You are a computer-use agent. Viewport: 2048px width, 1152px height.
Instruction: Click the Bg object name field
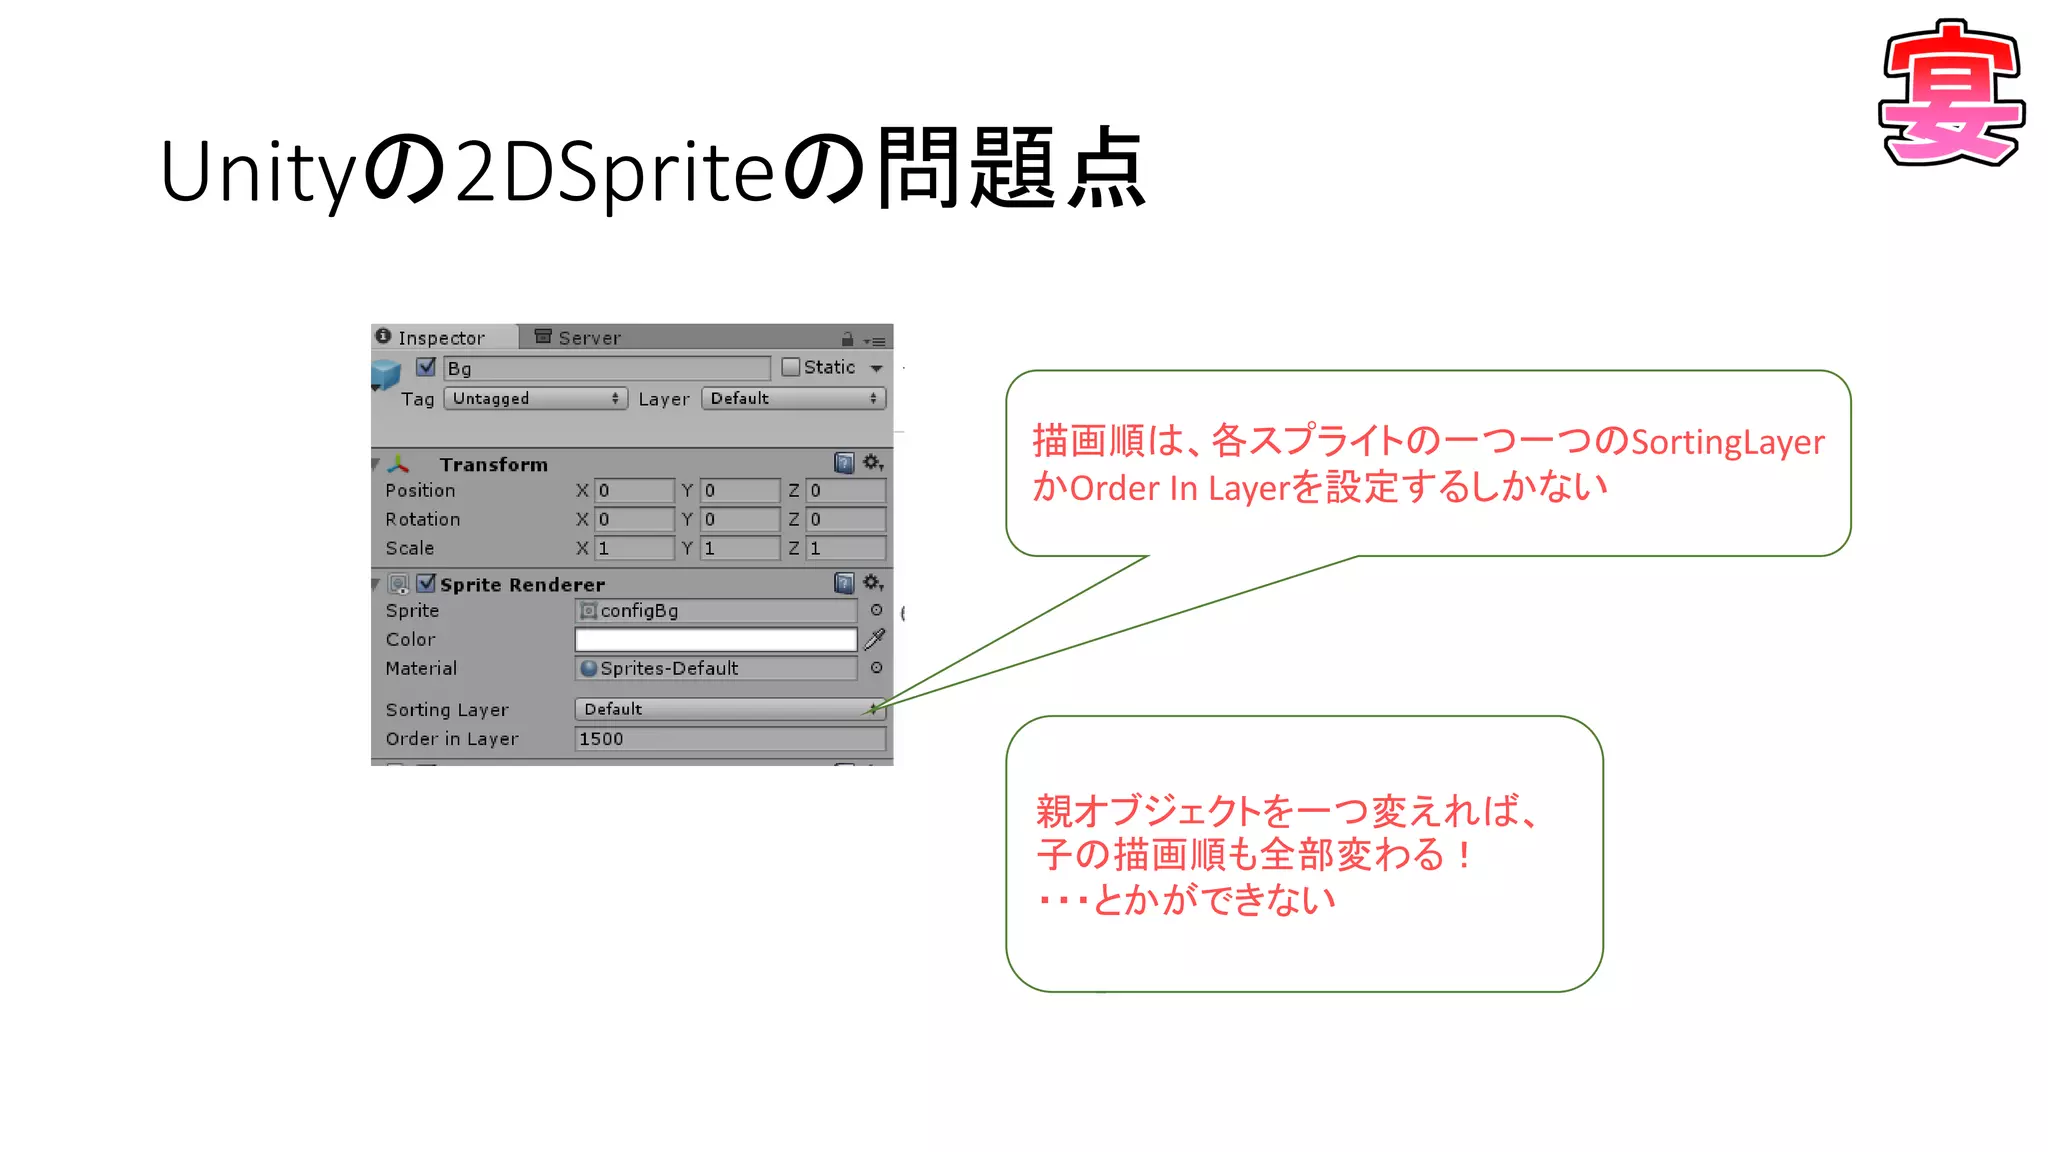click(606, 368)
